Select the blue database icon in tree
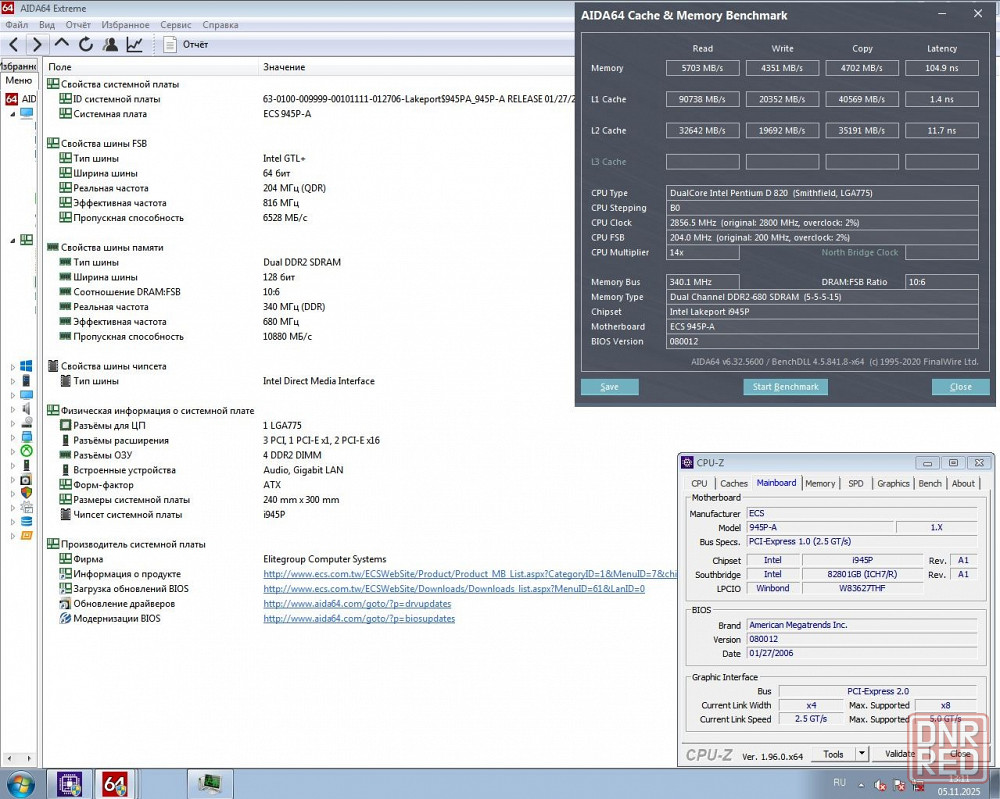This screenshot has height=799, width=1000. click(x=26, y=521)
